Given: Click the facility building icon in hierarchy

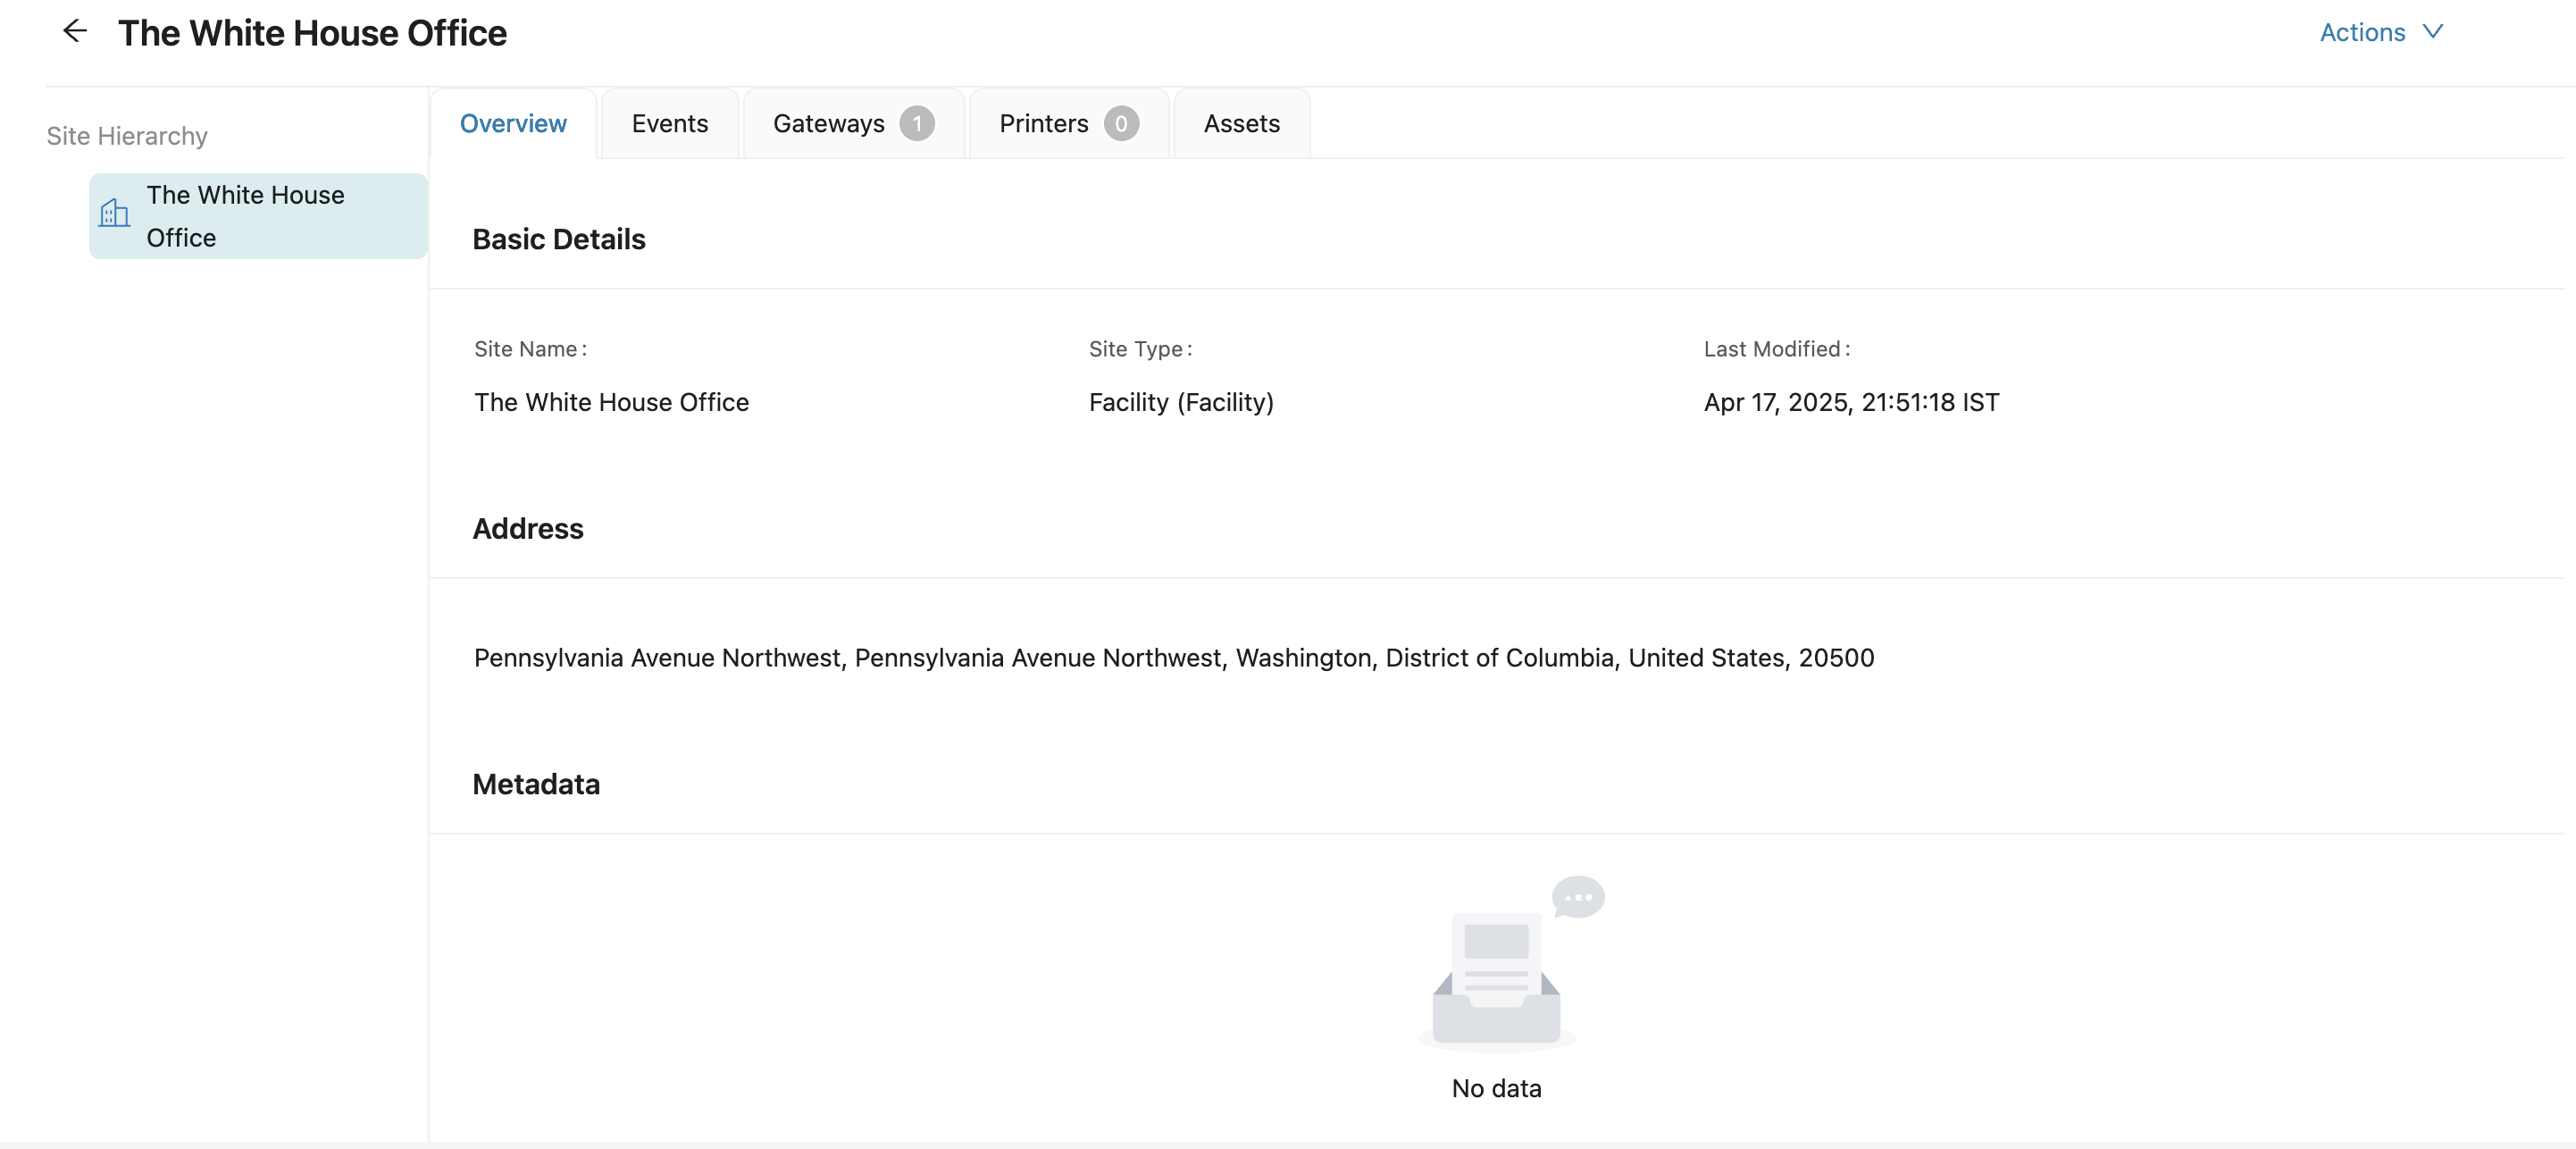Looking at the screenshot, I should pyautogui.click(x=114, y=213).
